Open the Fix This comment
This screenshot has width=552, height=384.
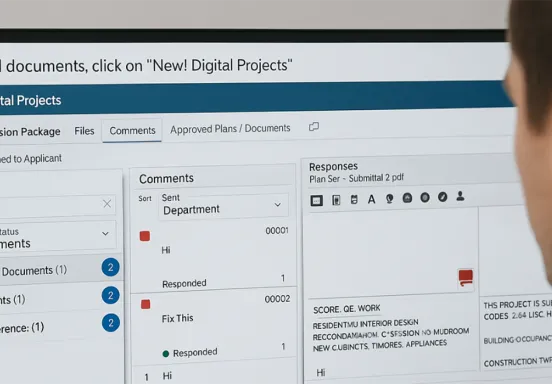(x=177, y=318)
